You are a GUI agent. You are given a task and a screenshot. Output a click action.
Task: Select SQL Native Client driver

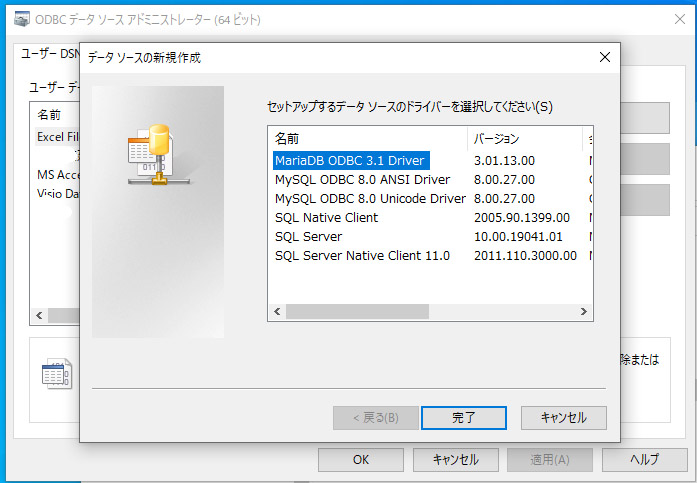[x=326, y=218]
